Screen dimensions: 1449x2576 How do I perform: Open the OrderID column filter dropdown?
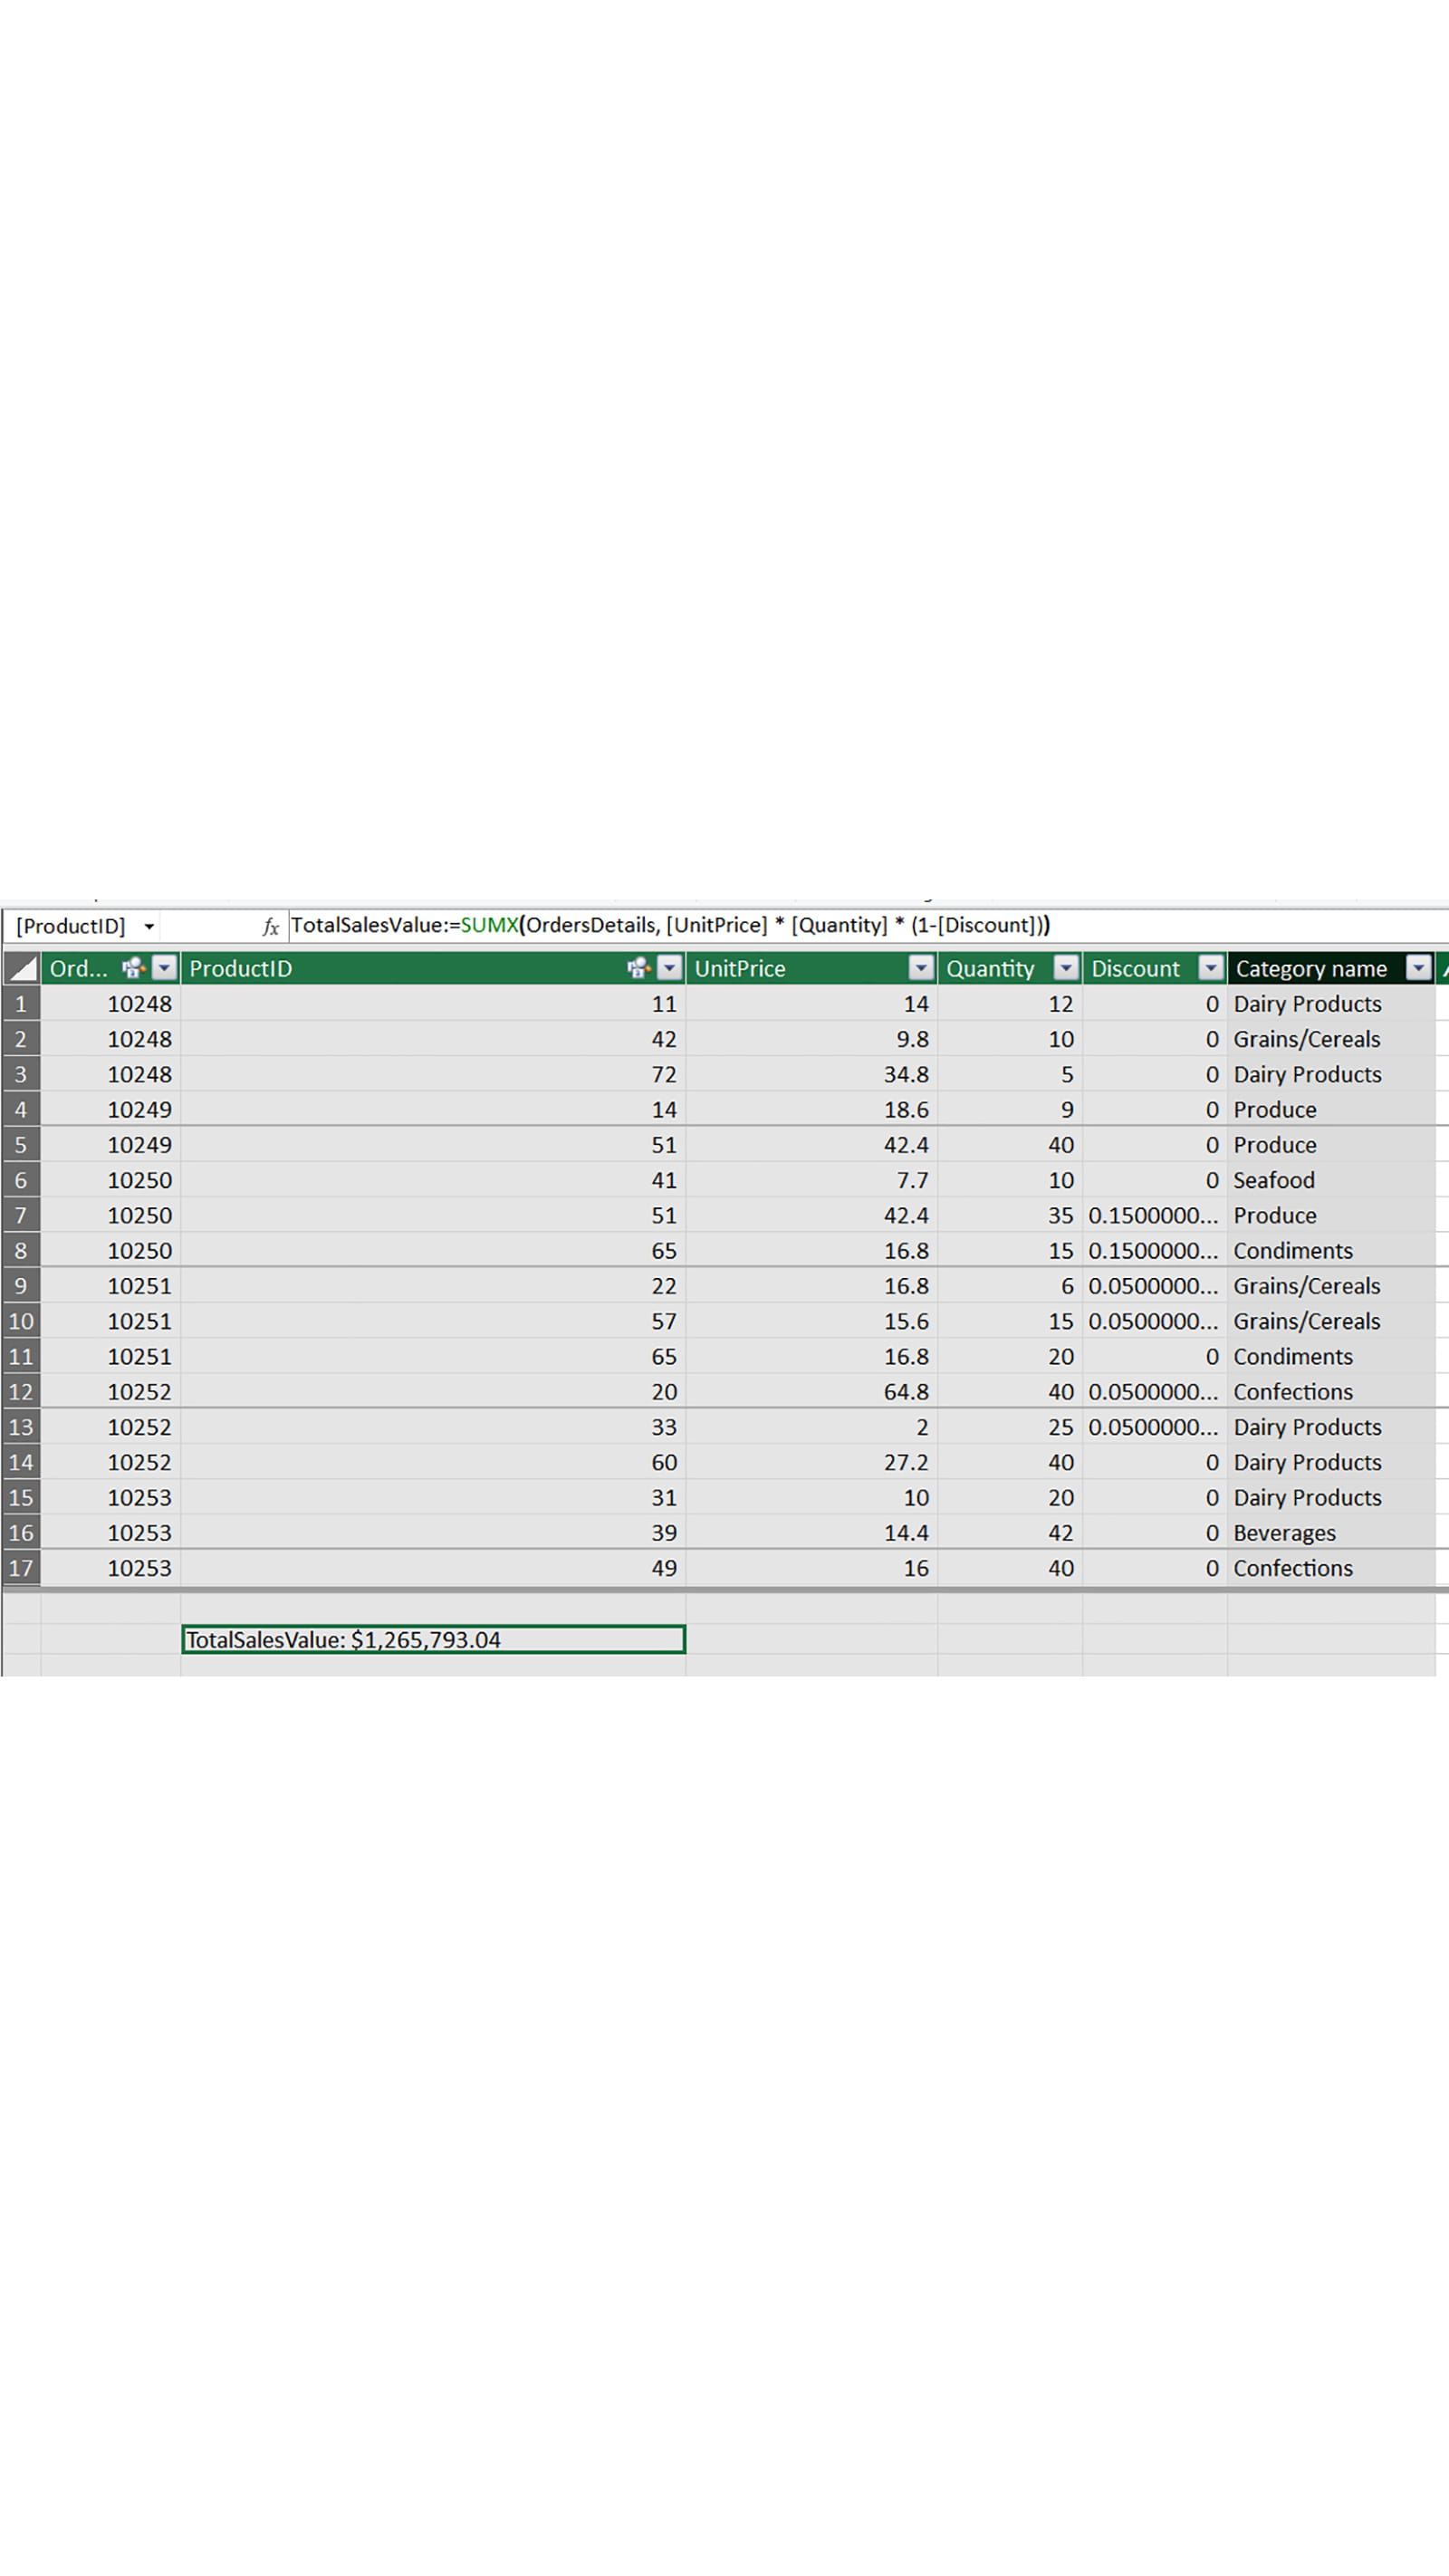(164, 968)
